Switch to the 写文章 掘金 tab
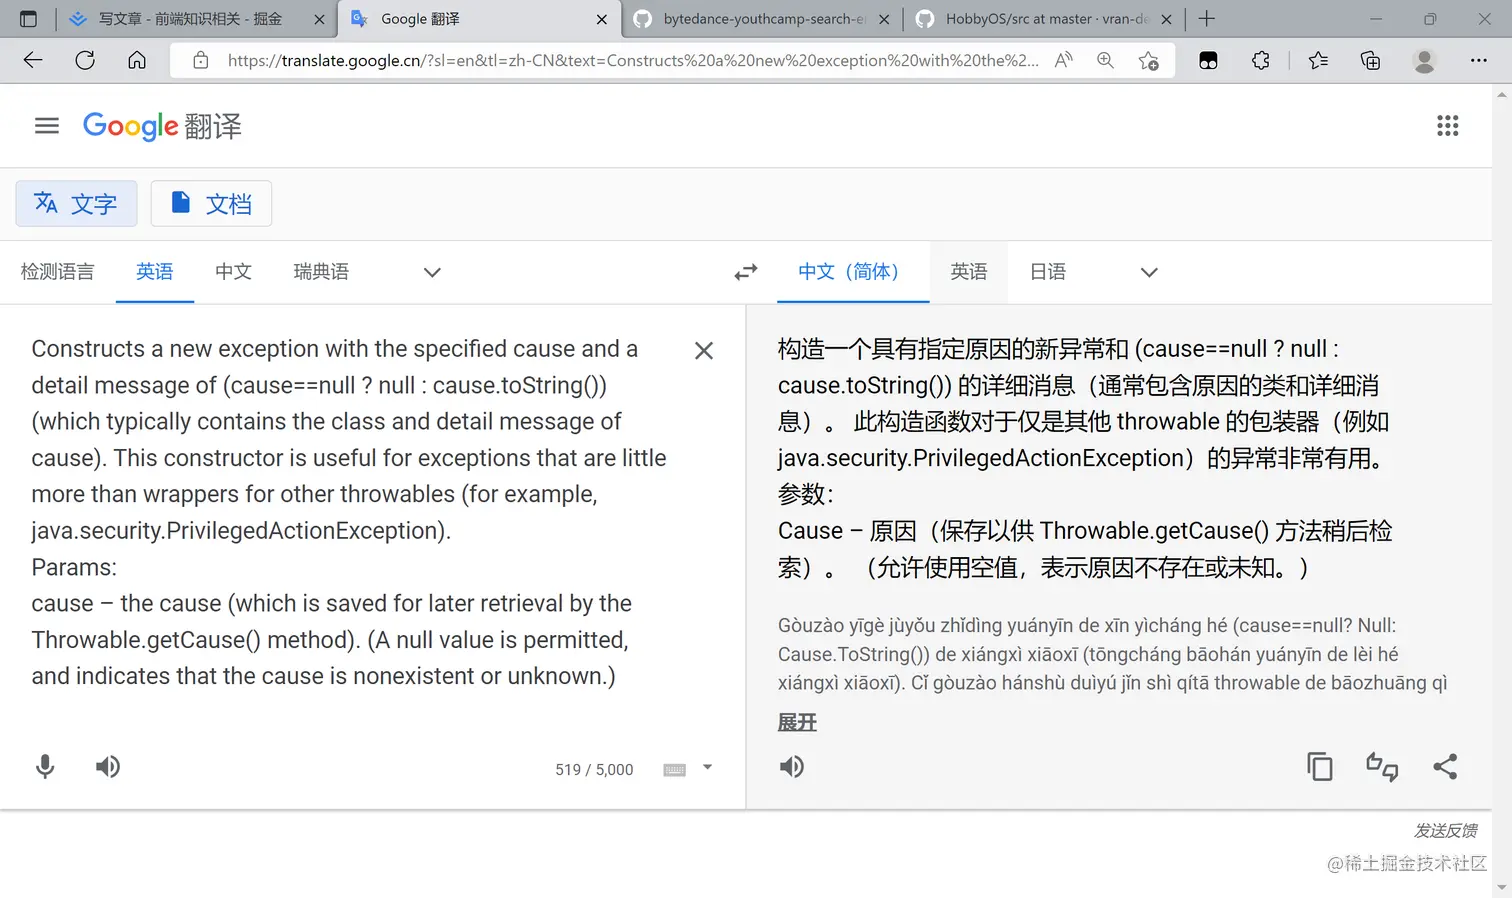Viewport: 1512px width, 898px height. 197,19
